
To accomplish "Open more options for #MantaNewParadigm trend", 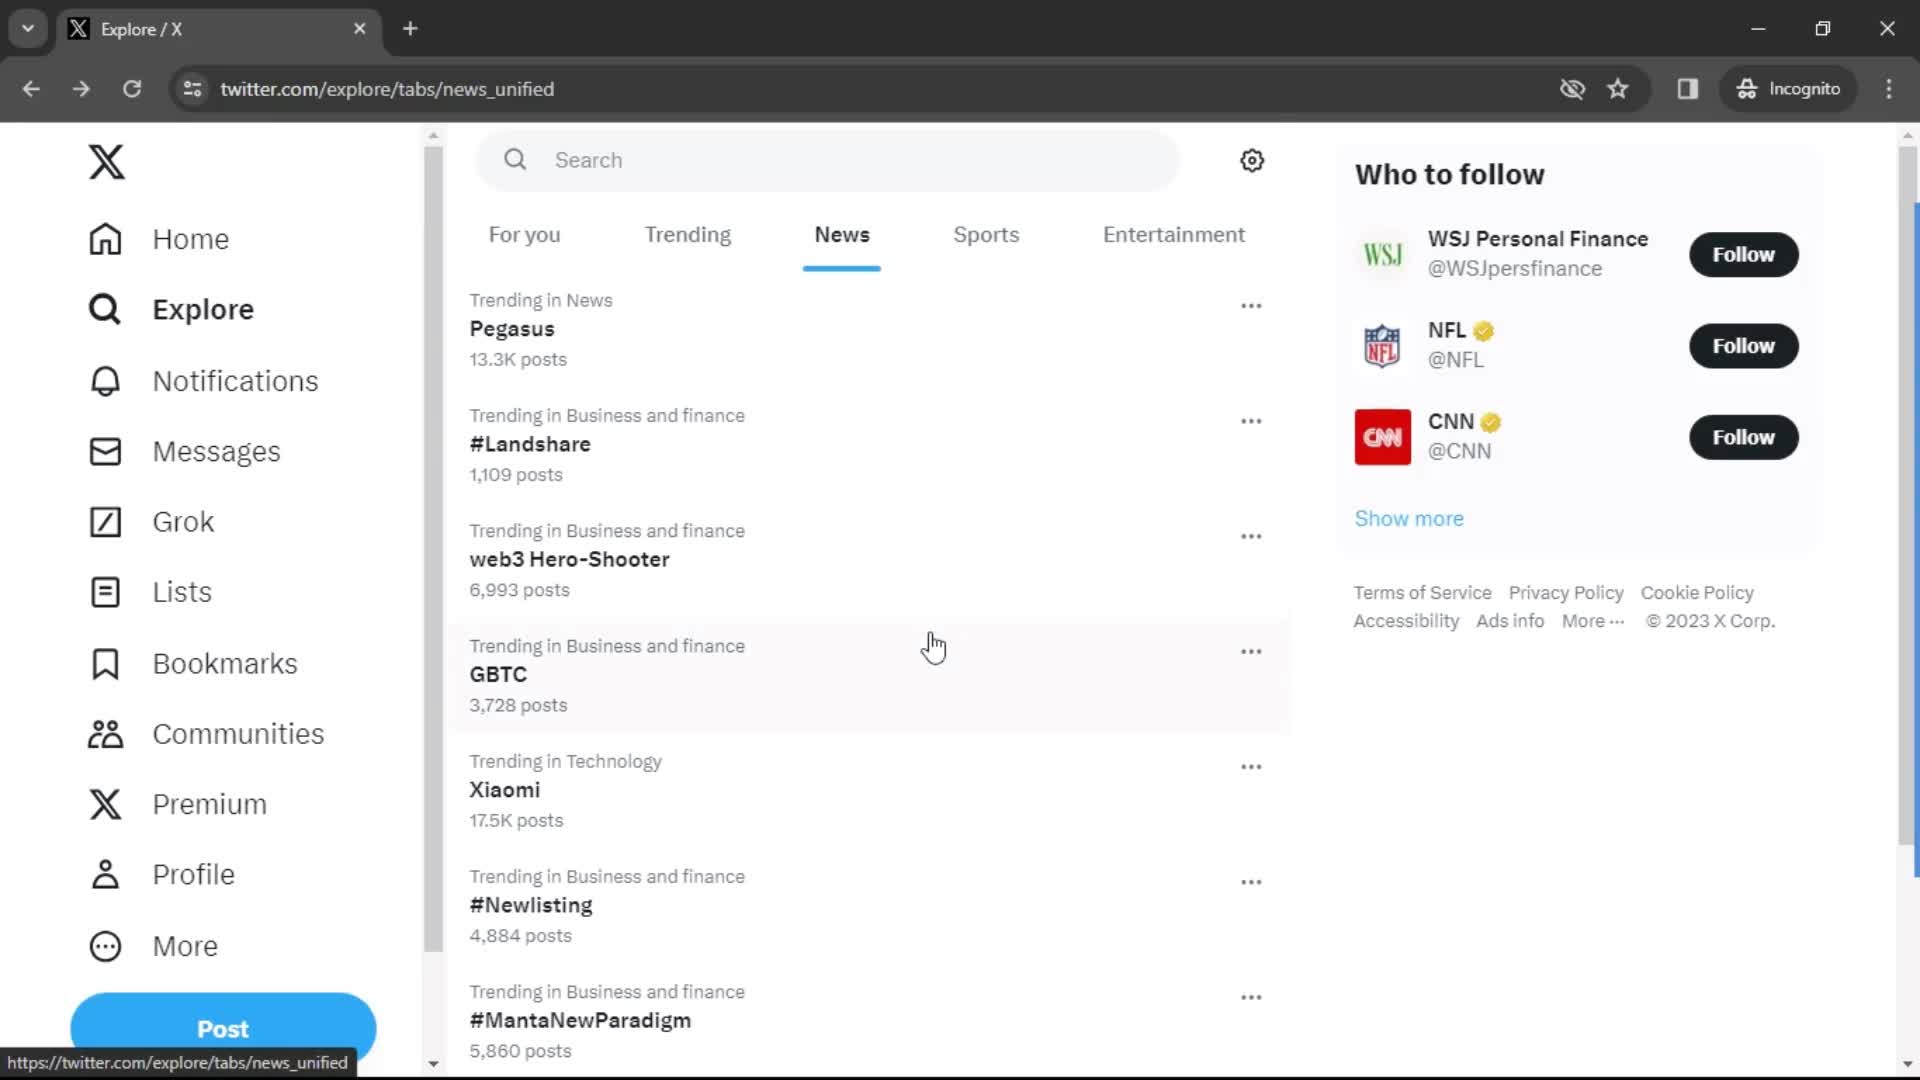I will (1251, 998).
